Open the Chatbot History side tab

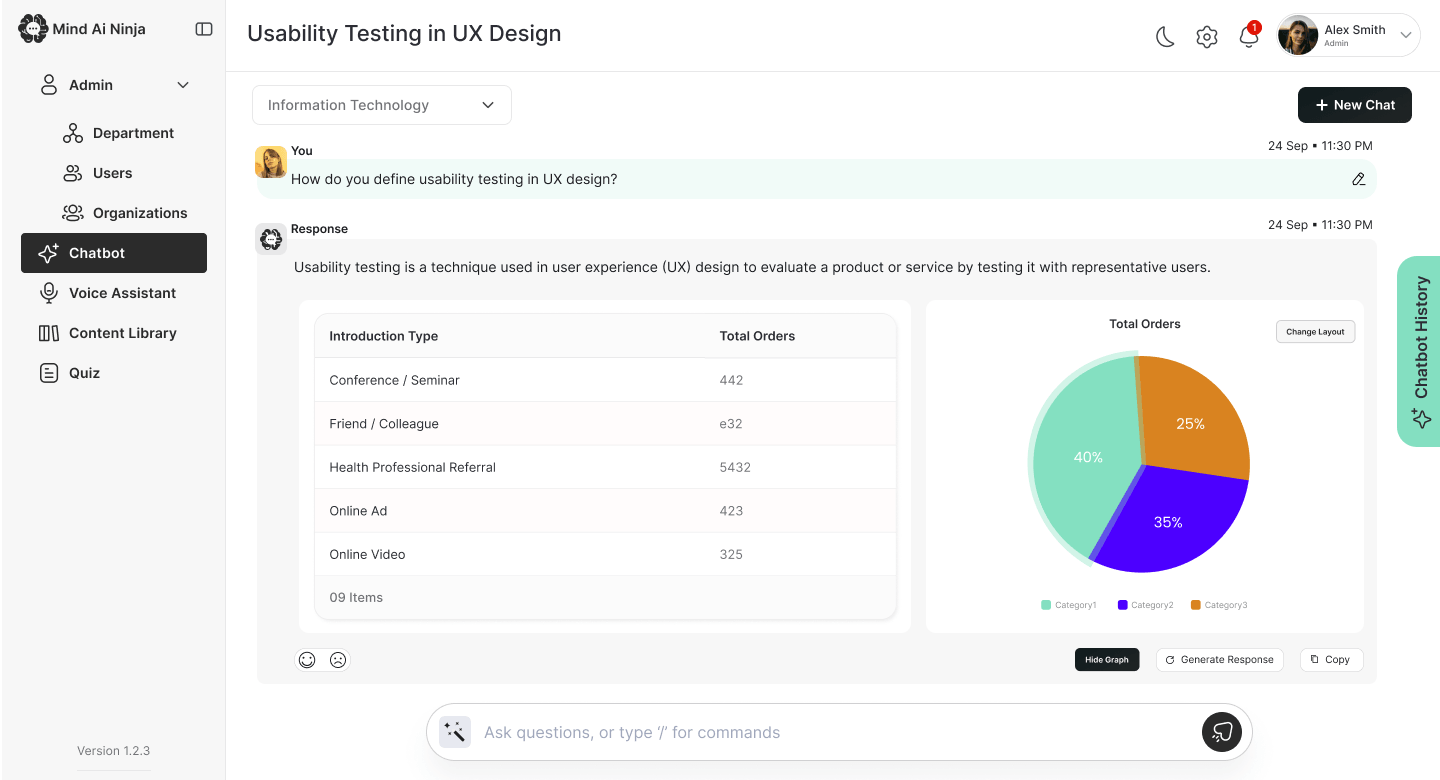pos(1418,351)
